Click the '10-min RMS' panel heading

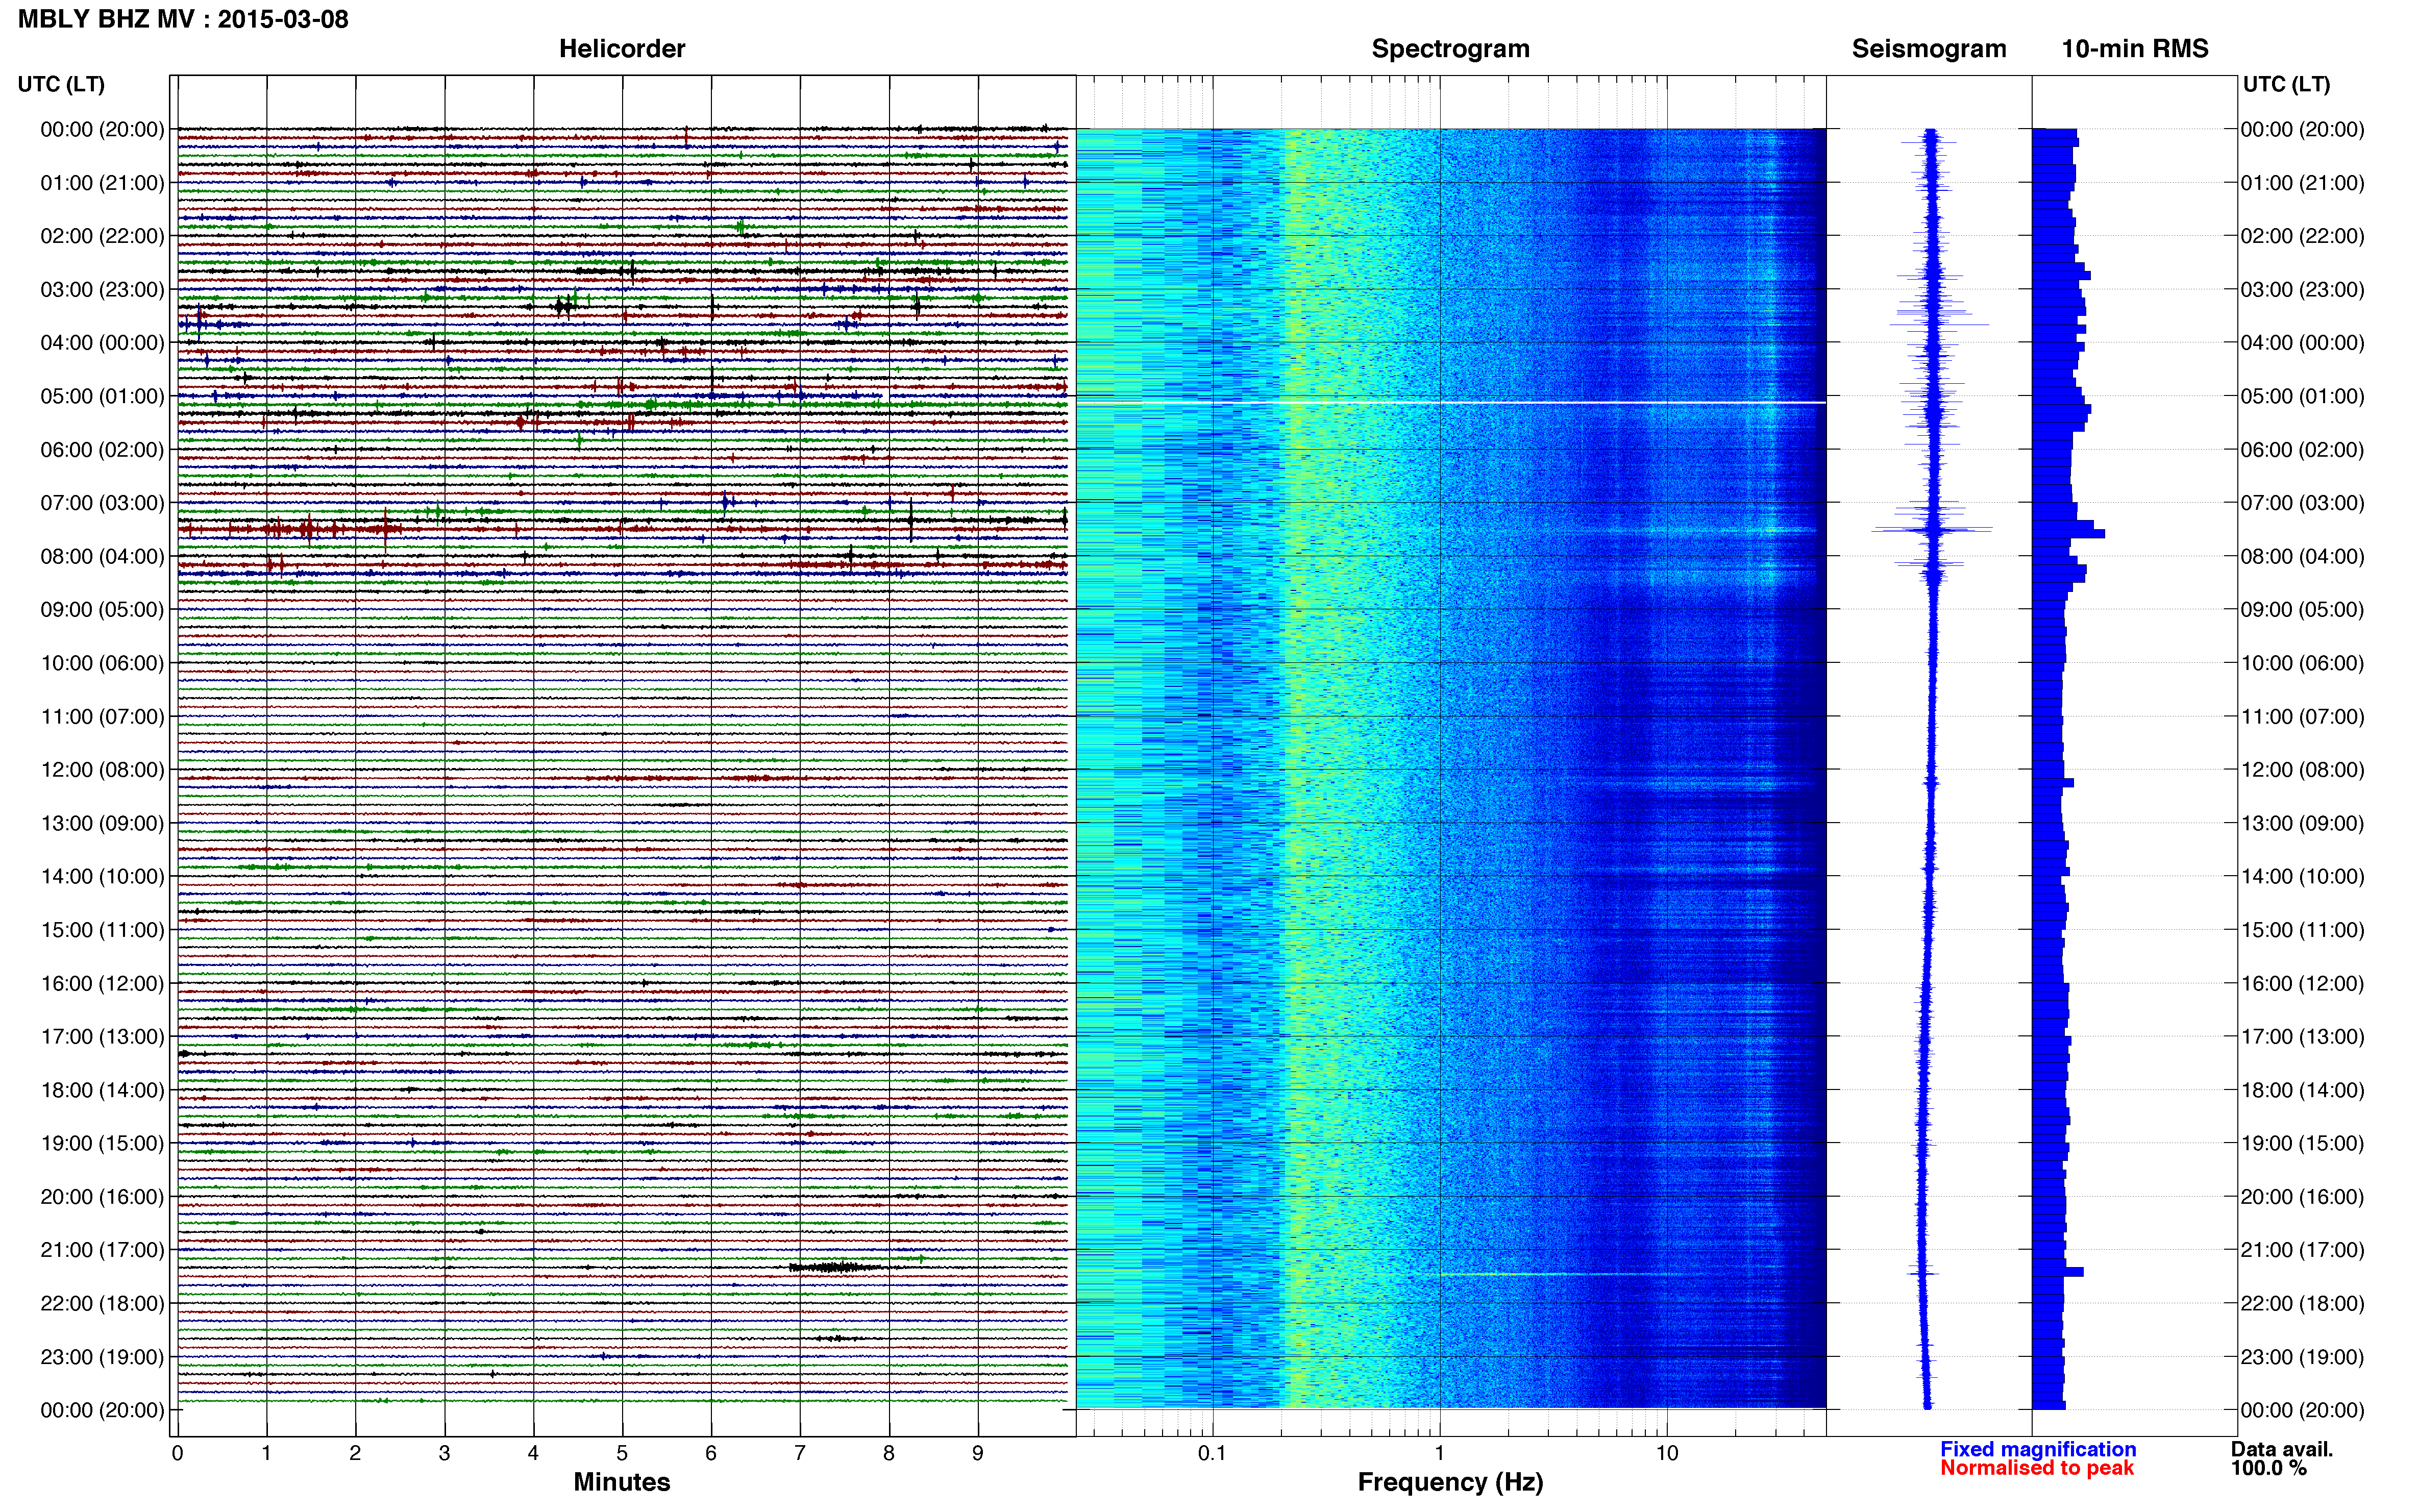(x=2135, y=49)
